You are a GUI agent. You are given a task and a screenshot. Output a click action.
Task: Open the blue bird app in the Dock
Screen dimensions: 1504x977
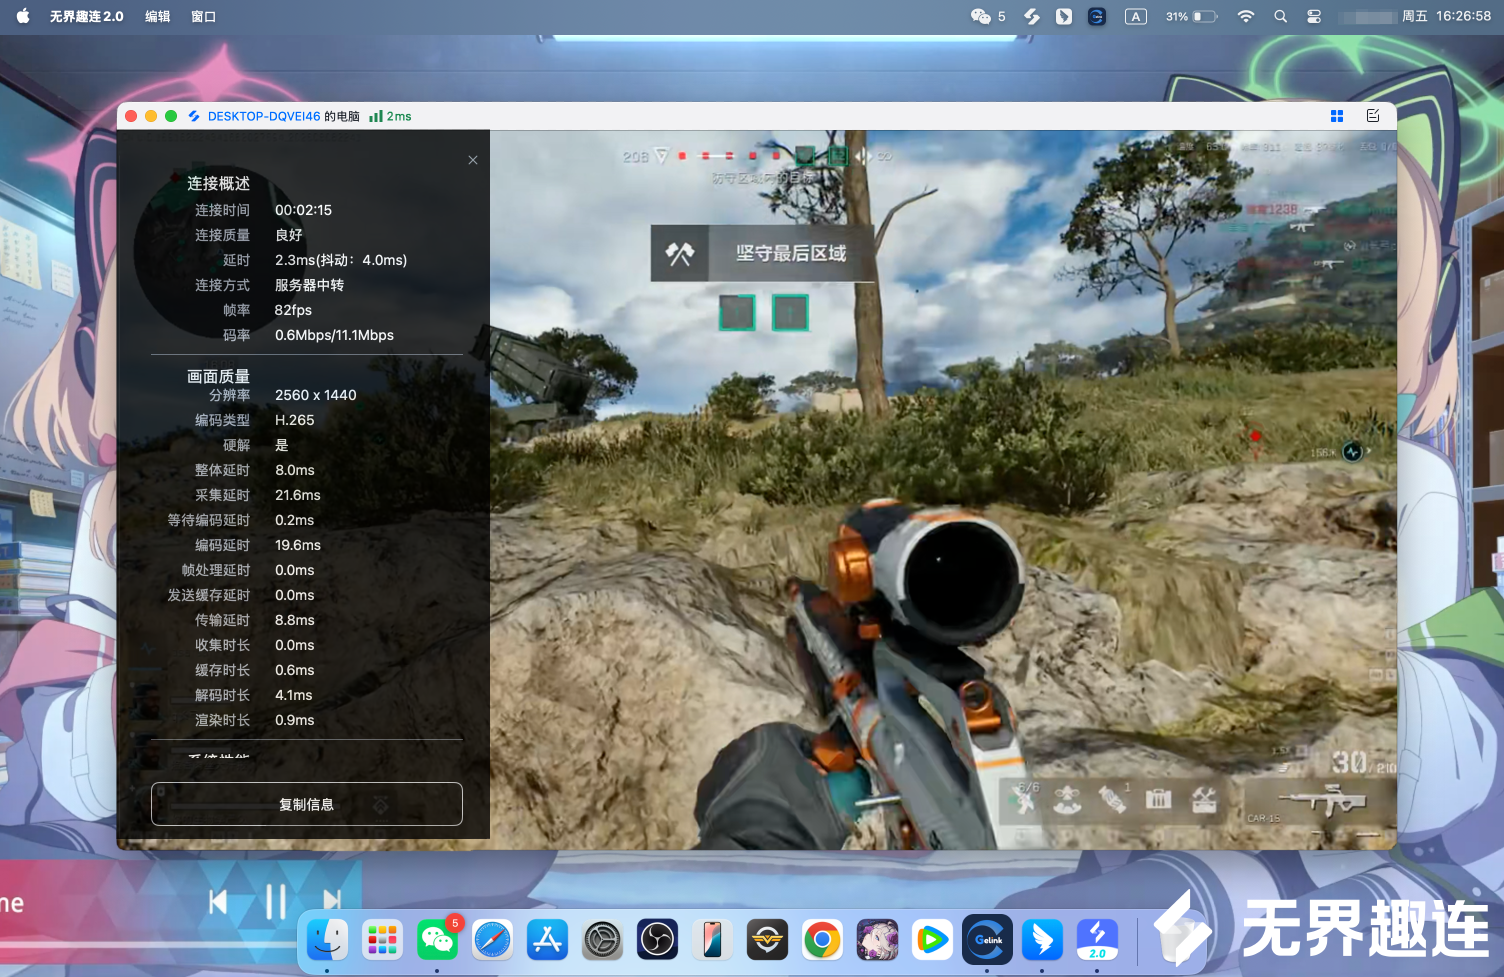pyautogui.click(x=1043, y=940)
